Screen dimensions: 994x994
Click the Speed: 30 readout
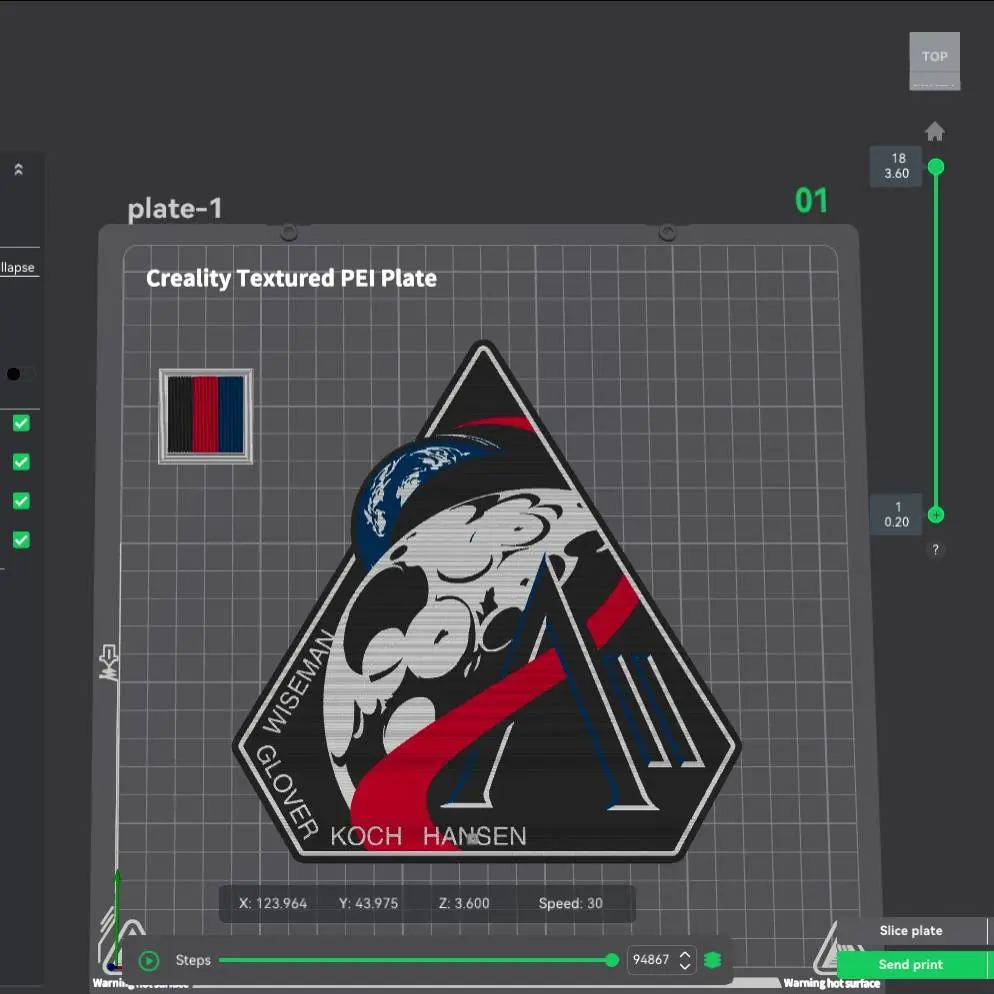coord(571,903)
